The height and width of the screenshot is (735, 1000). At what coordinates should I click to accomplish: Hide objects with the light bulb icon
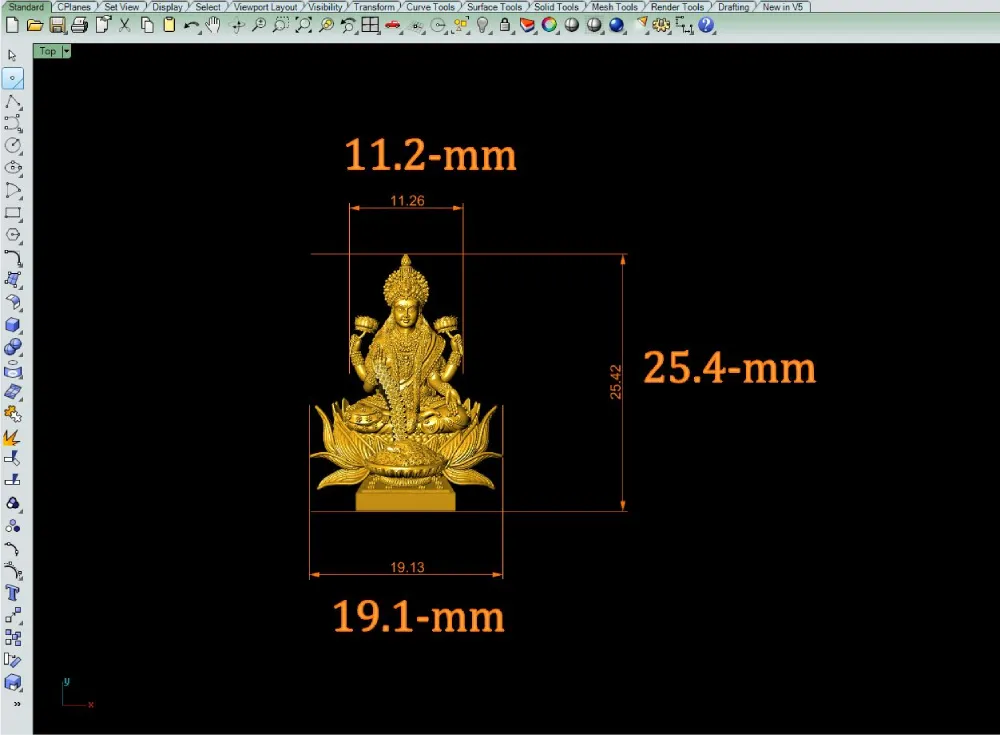483,26
